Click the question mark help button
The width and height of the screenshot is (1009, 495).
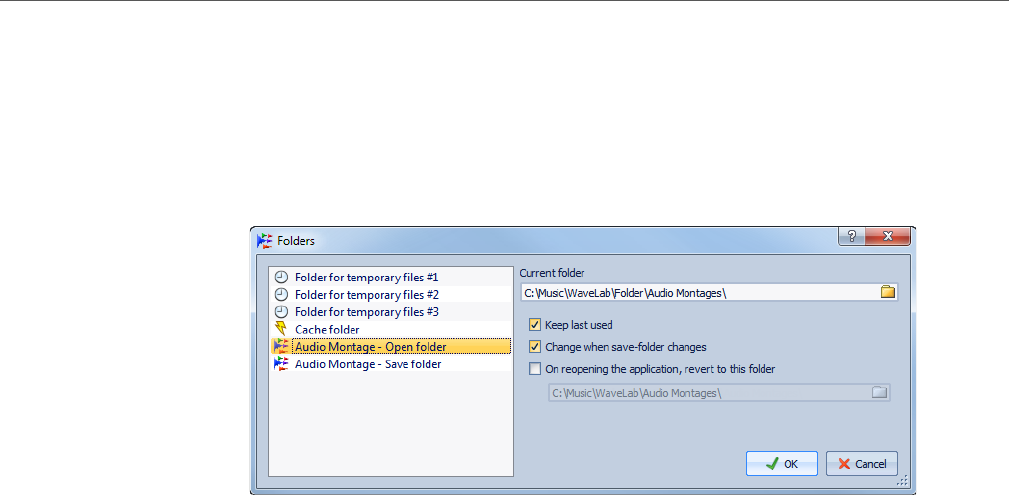point(852,238)
